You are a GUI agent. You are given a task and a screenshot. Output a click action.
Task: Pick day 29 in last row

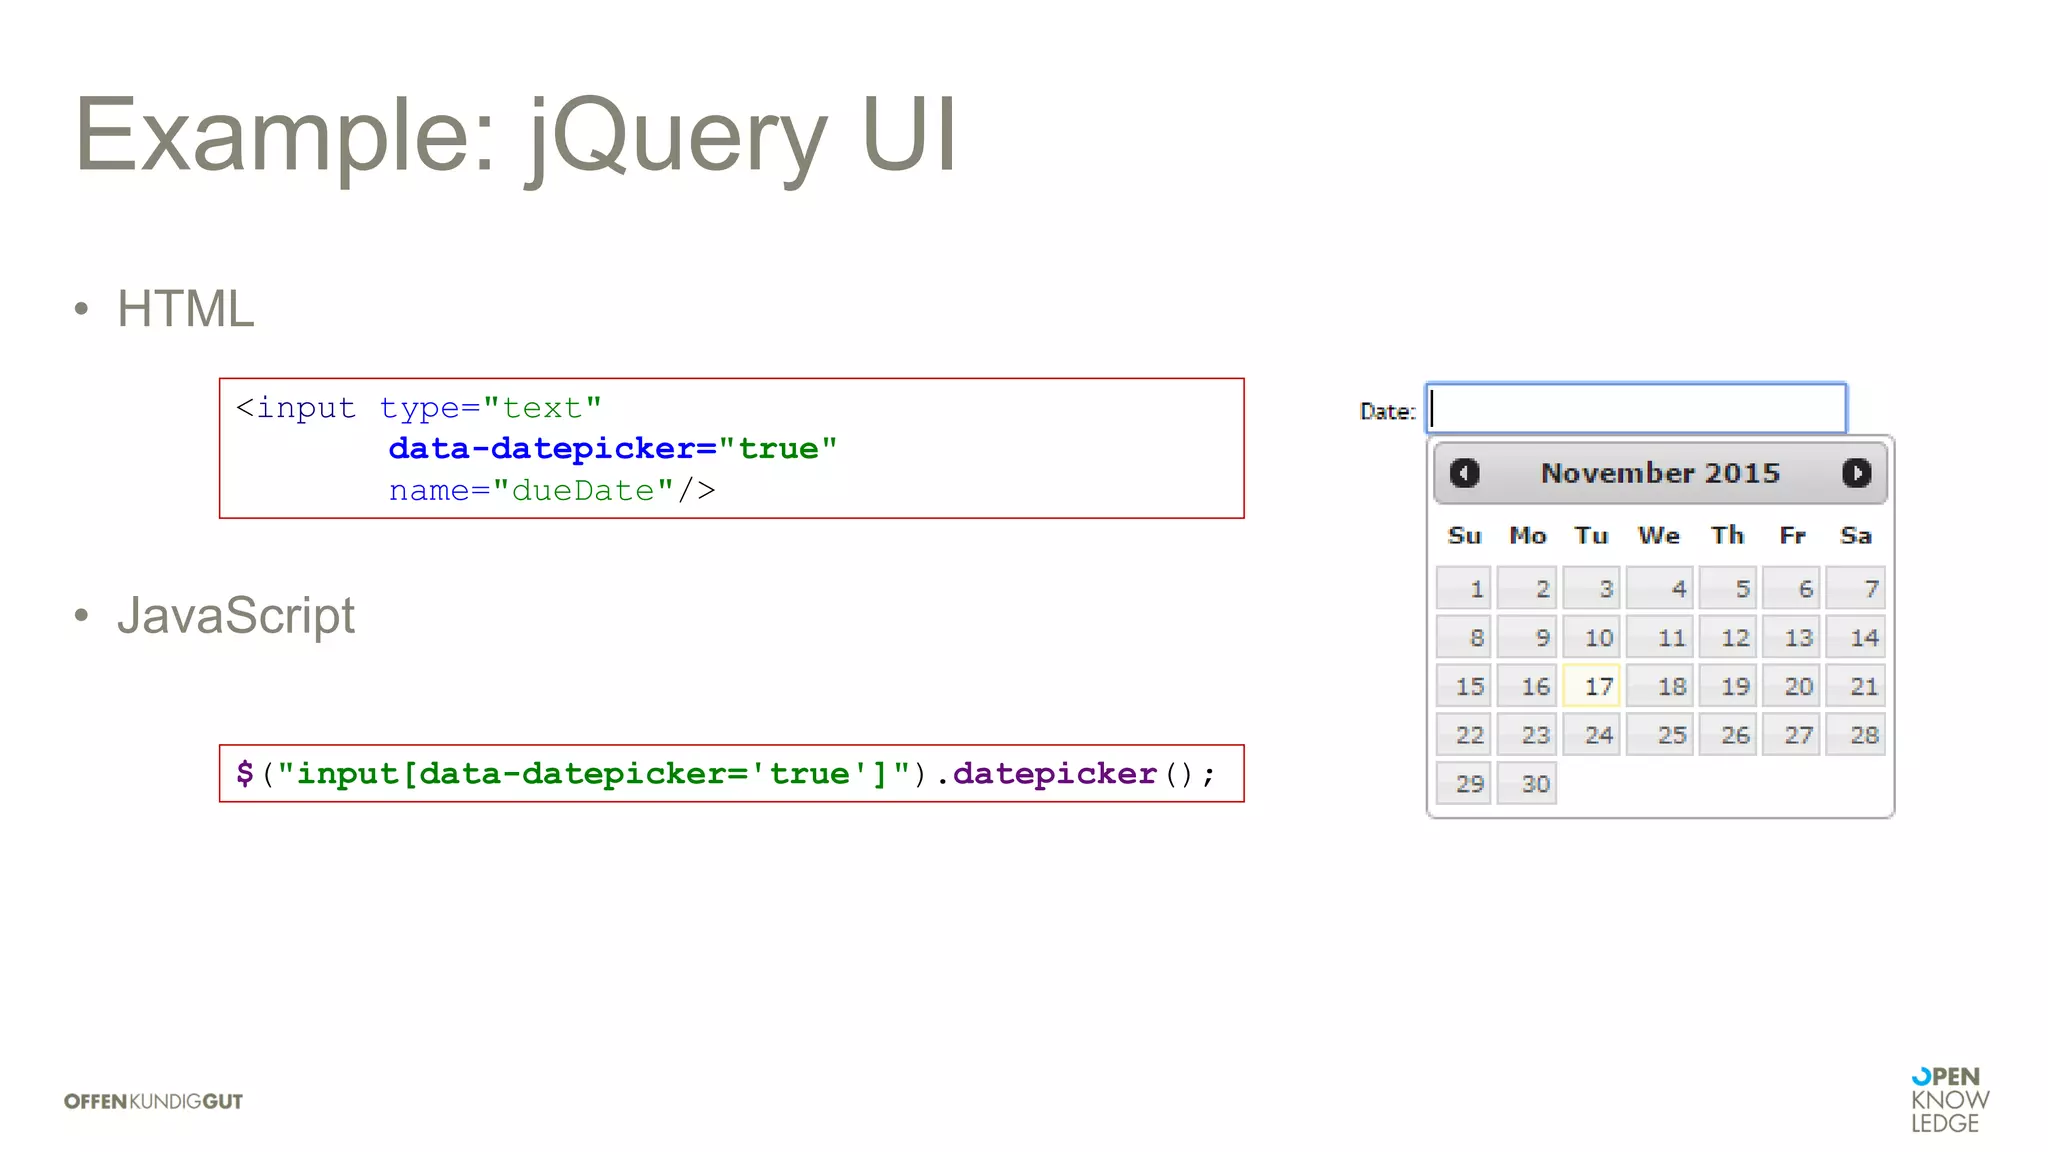tap(1464, 783)
